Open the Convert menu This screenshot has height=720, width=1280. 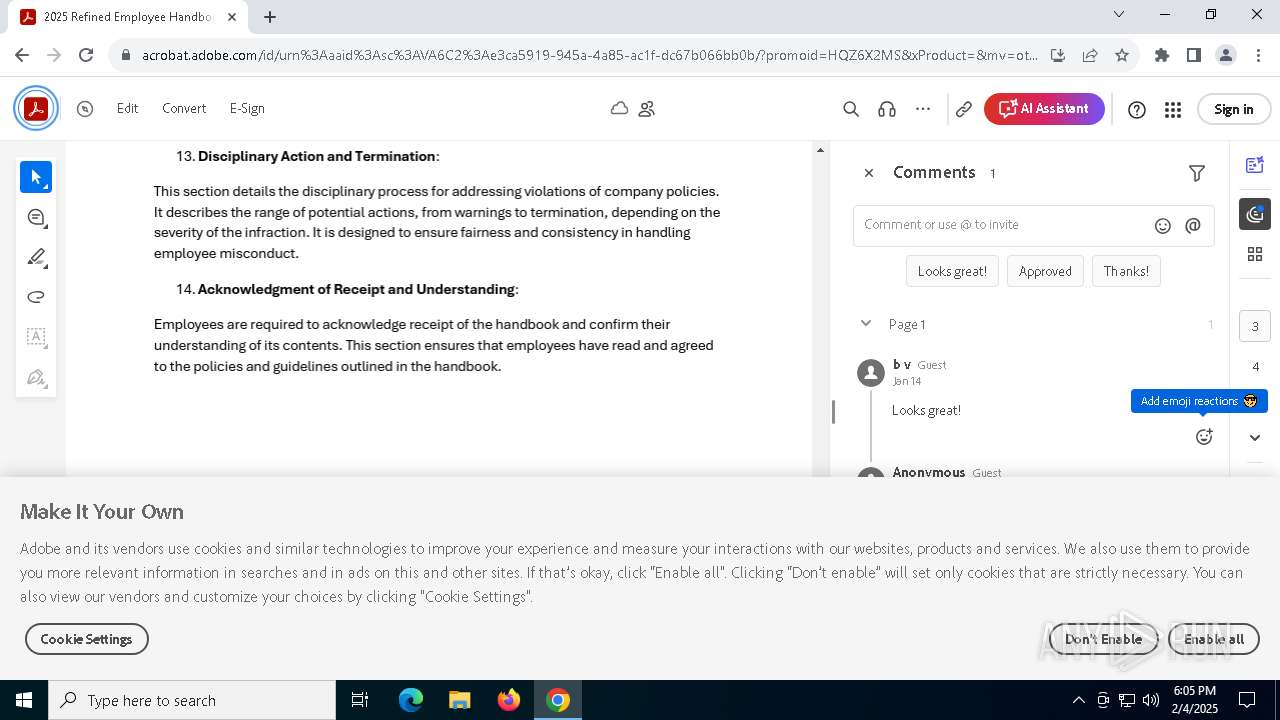(x=184, y=108)
